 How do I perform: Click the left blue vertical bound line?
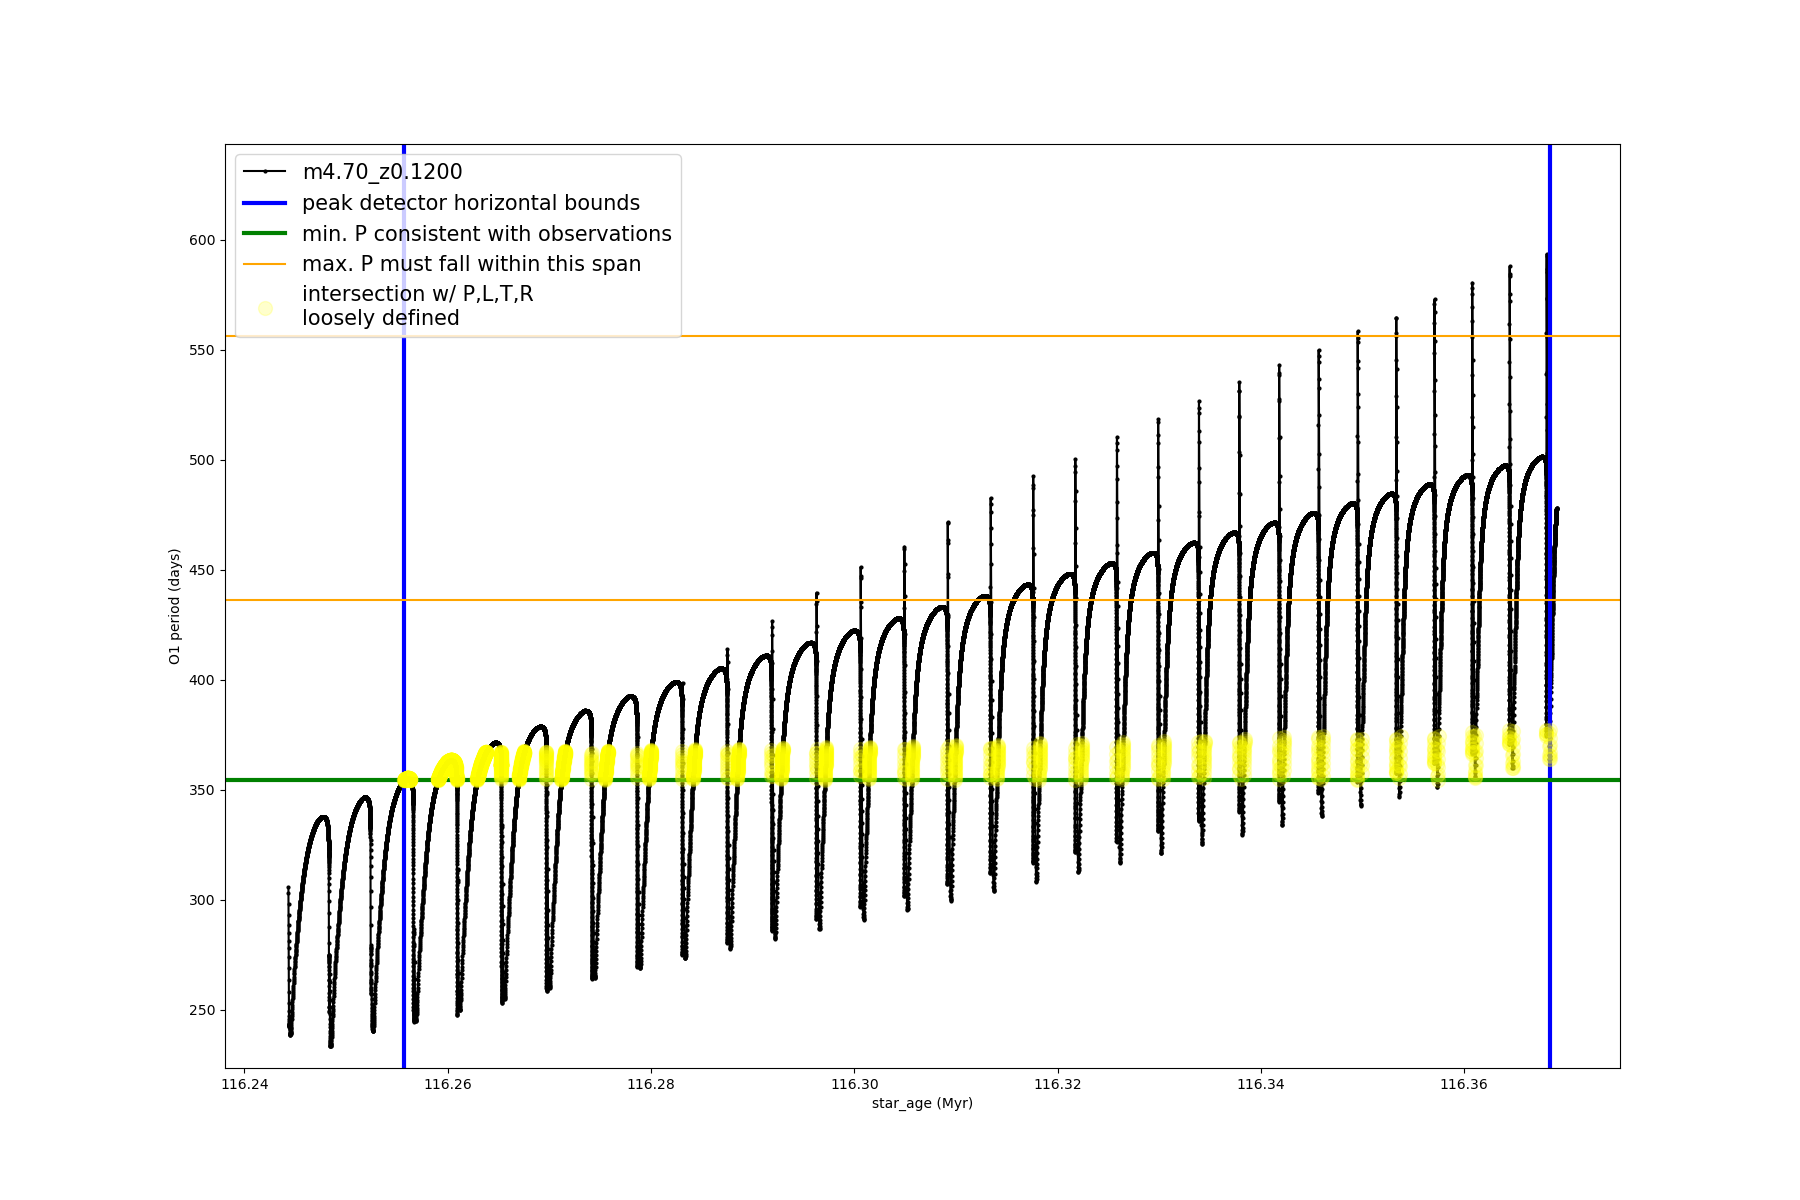404,900
